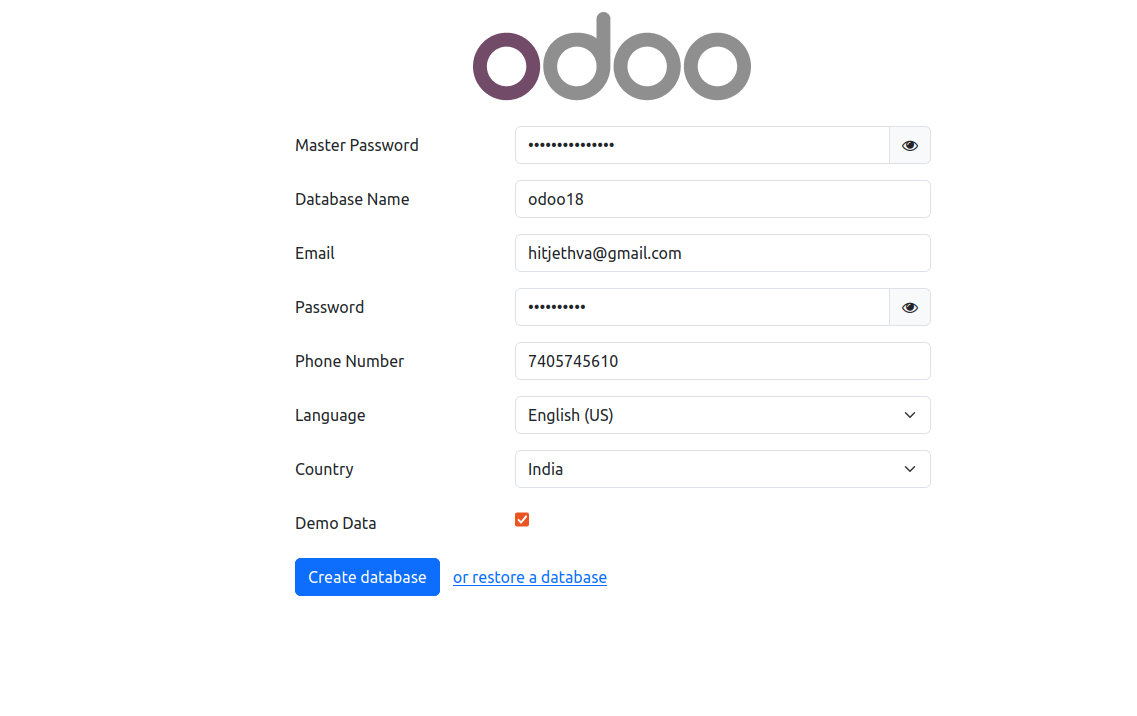Click the "Phone Number" label
Viewport: 1137px width, 716px height.
349,361
